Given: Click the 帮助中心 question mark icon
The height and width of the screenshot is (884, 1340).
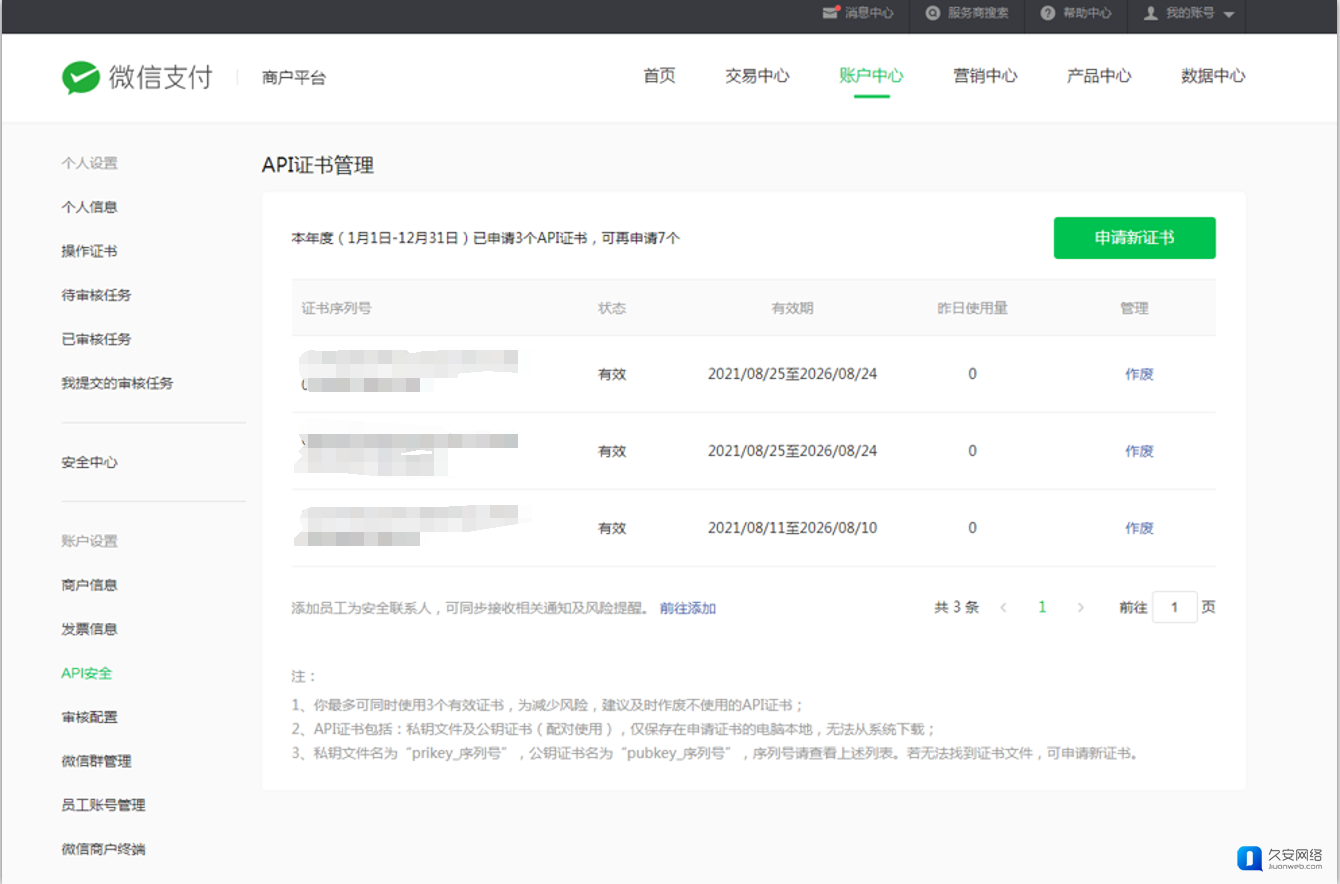Looking at the screenshot, I should click(1048, 13).
